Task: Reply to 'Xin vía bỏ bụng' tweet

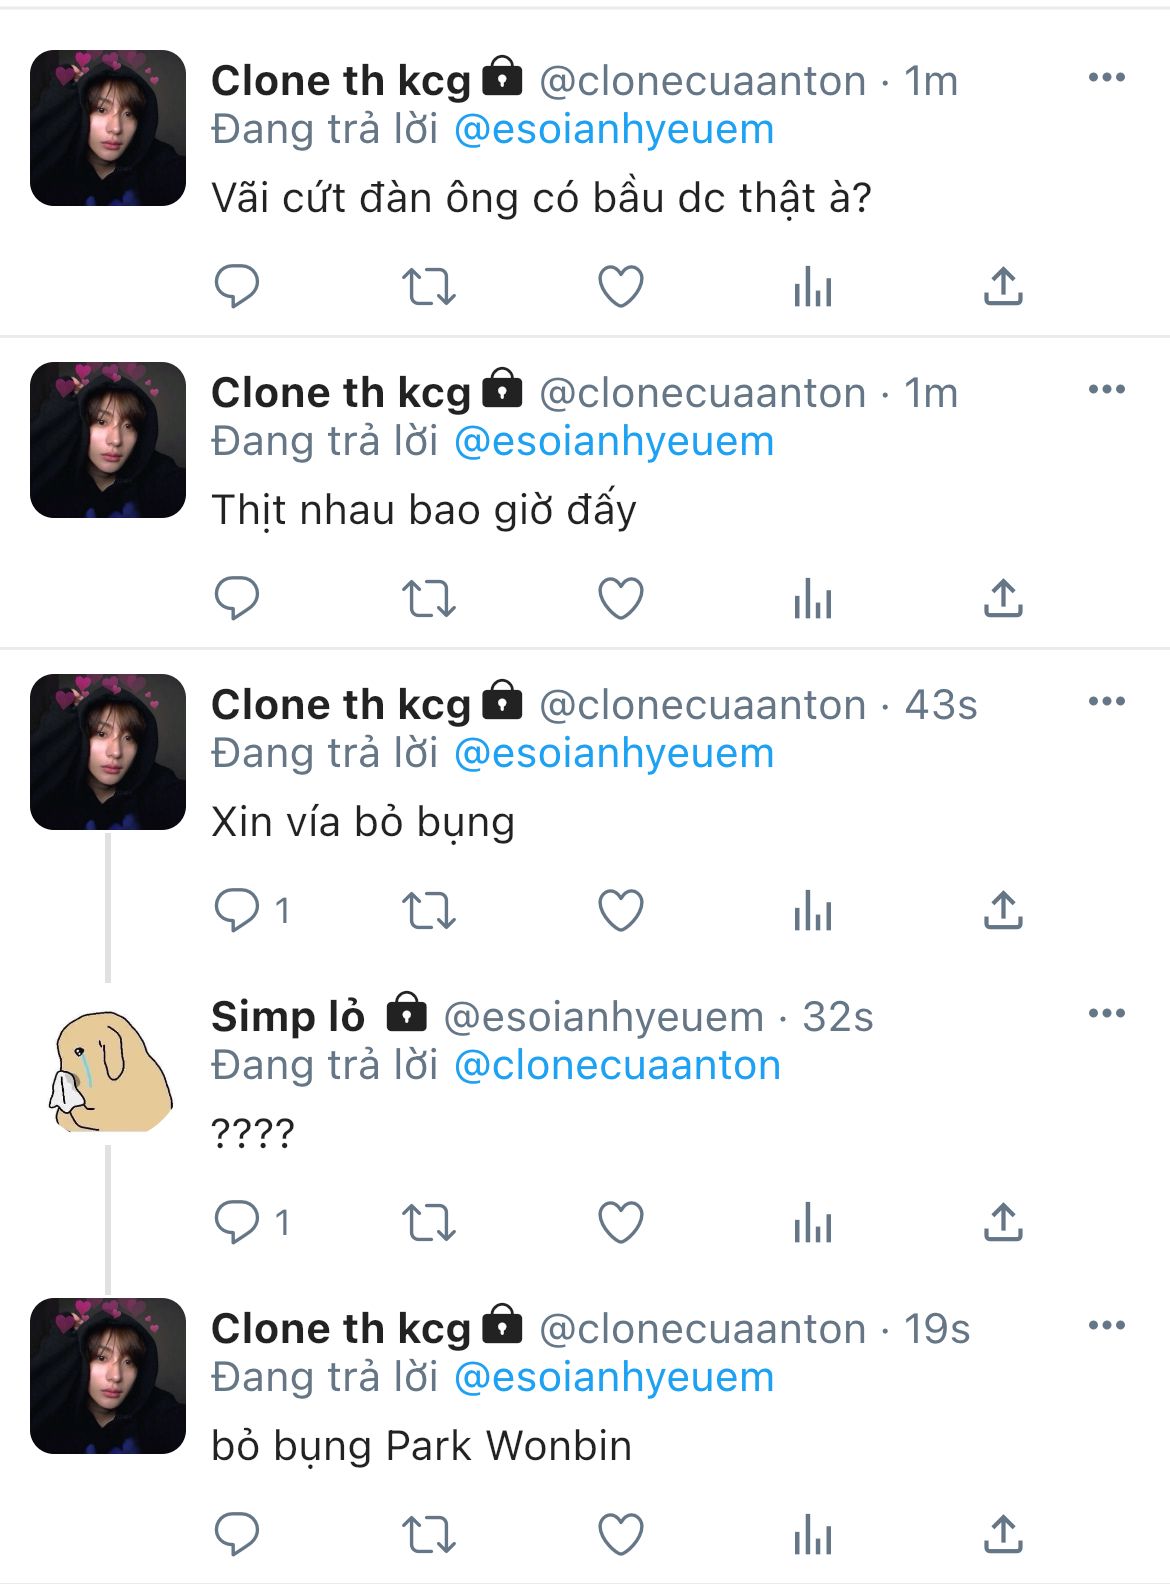Action: click(237, 911)
